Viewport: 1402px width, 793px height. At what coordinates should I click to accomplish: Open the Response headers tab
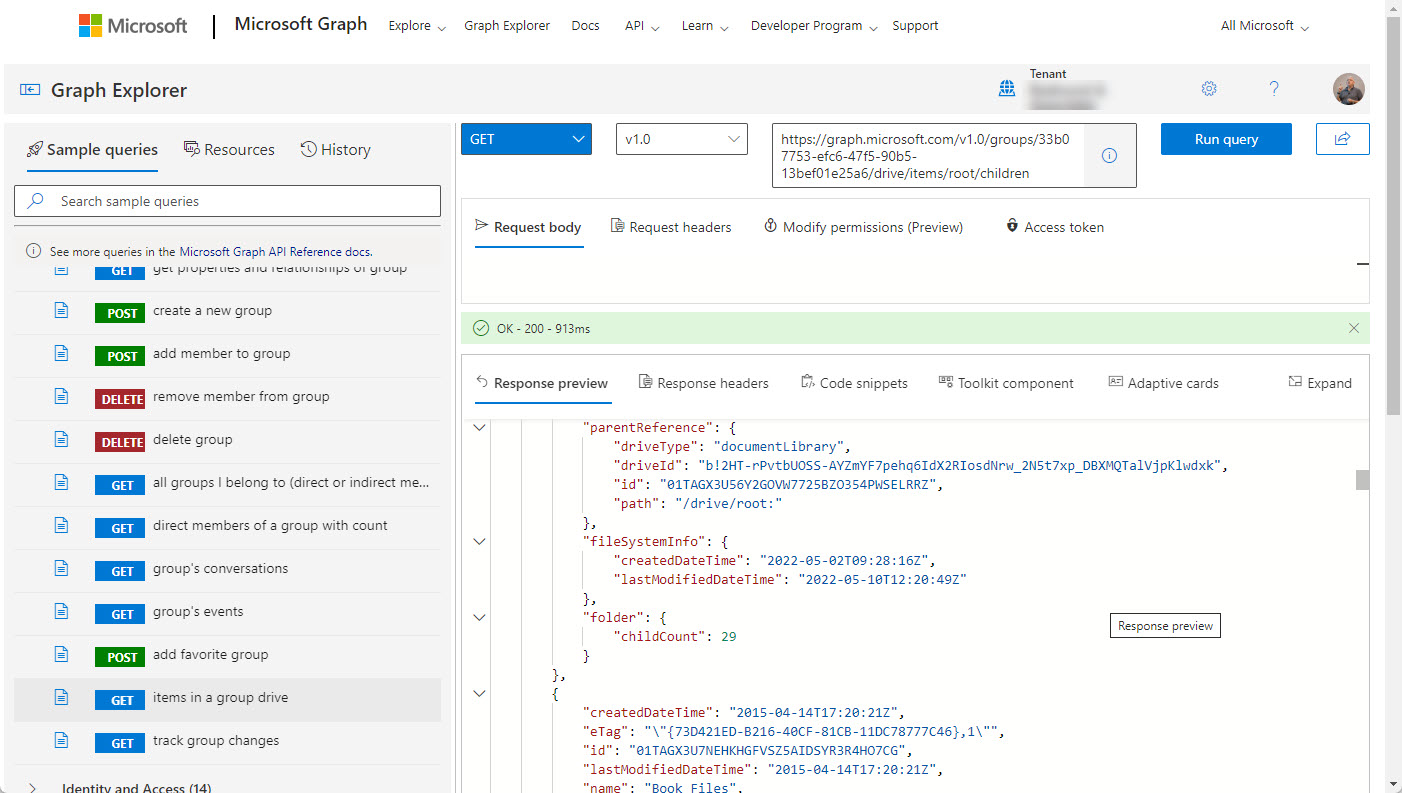[703, 383]
